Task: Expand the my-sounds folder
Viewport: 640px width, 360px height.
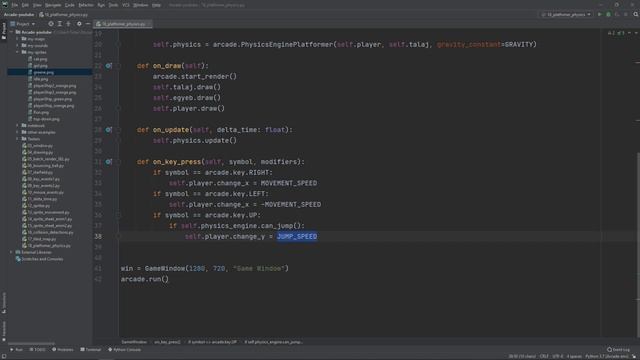Action: [18, 45]
